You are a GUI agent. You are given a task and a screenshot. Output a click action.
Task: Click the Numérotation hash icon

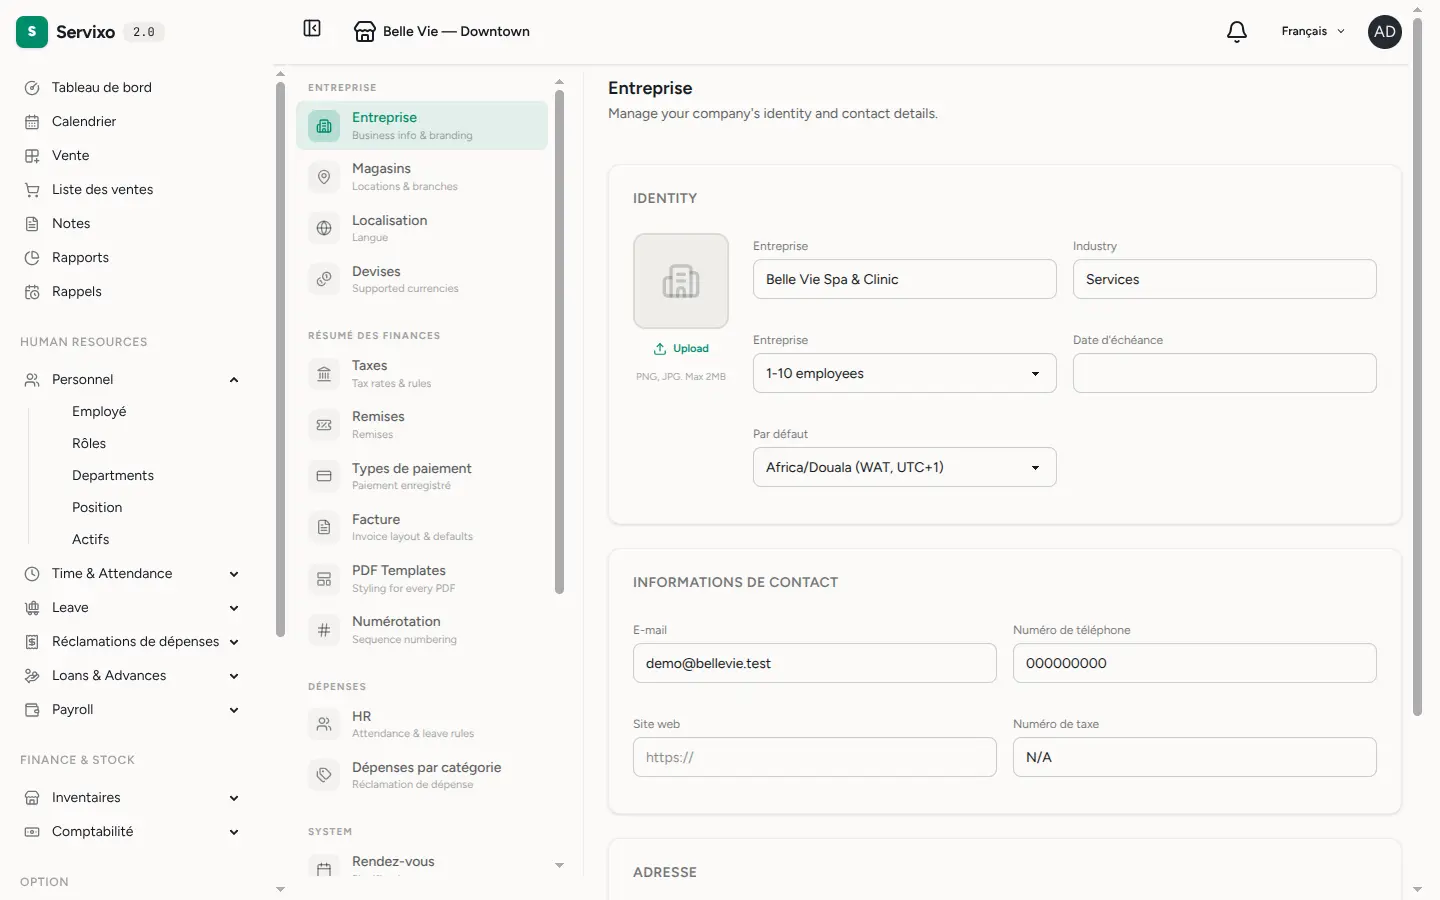(324, 630)
